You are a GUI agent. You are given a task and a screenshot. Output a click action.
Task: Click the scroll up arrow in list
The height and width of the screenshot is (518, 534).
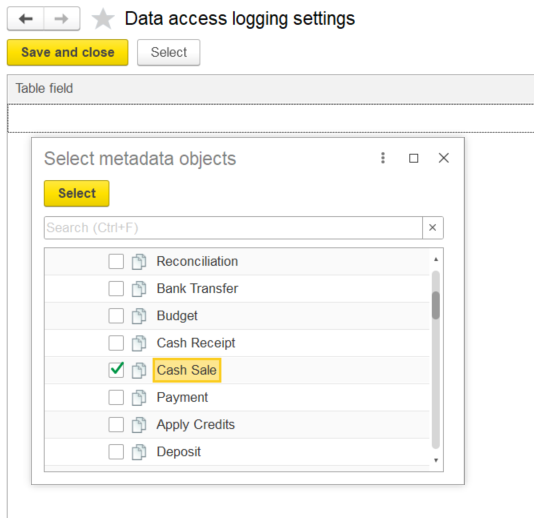coord(436,260)
